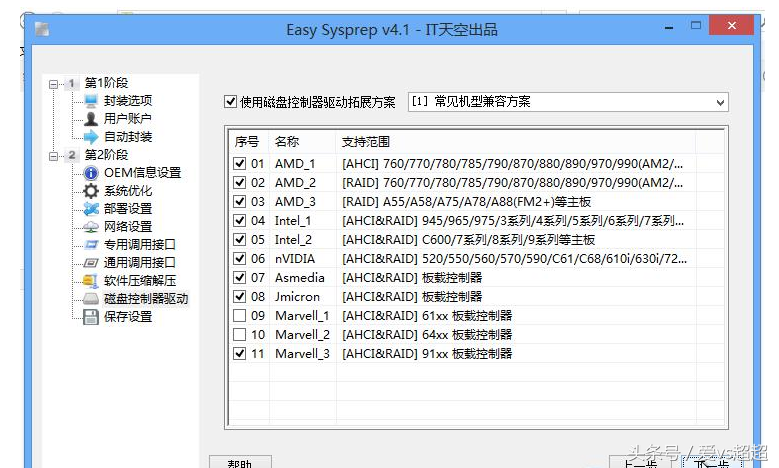Open 专用调用接口 page
Viewport: 779px width, 468px height.
pos(140,244)
